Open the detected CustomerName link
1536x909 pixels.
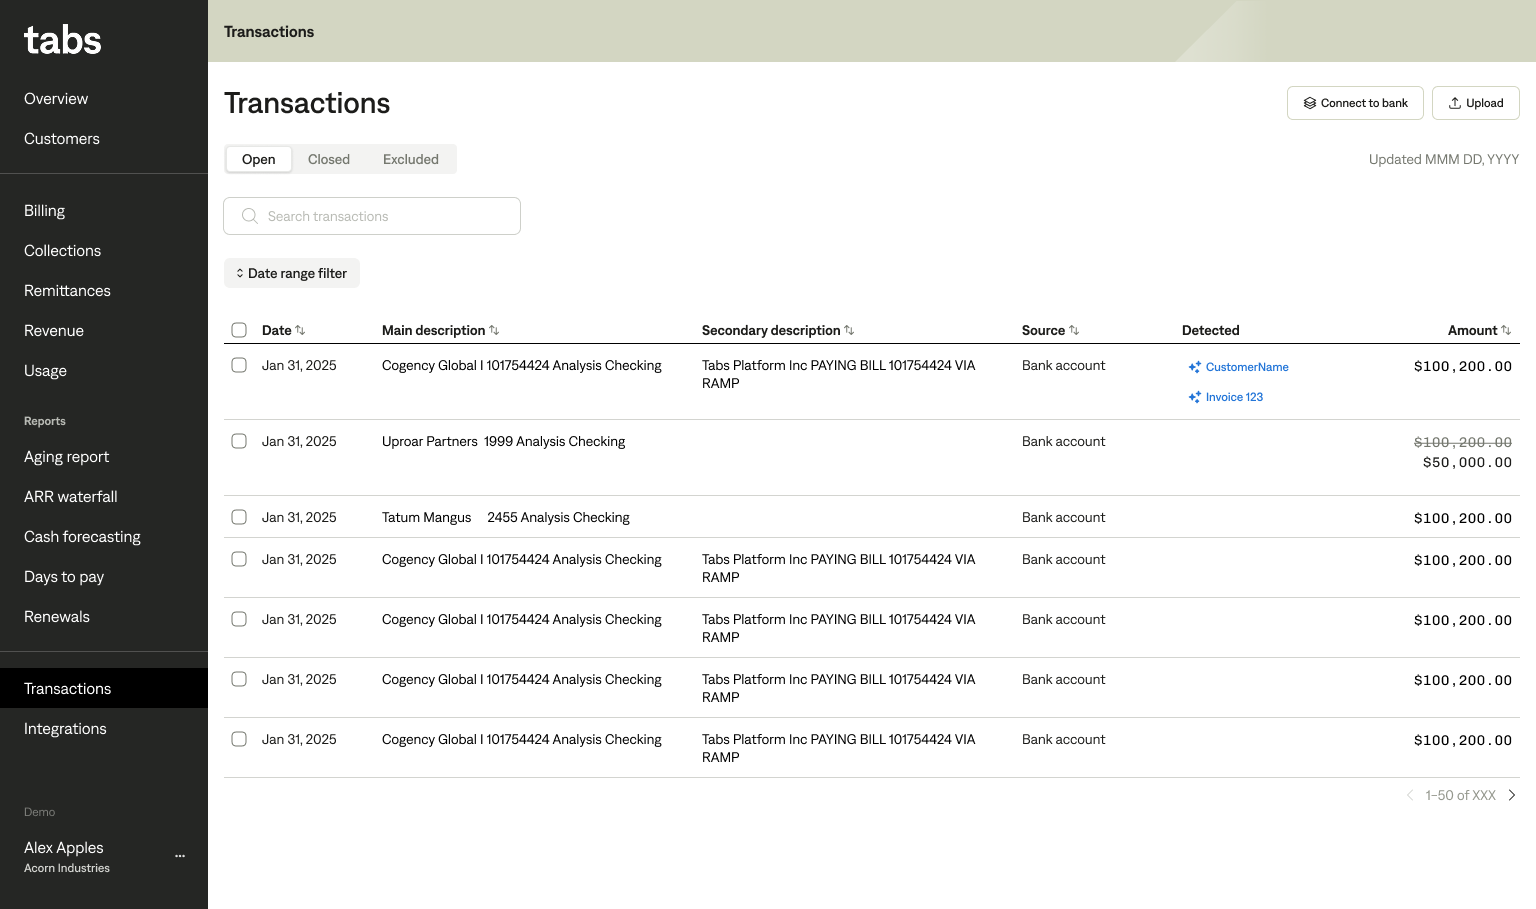point(1246,367)
